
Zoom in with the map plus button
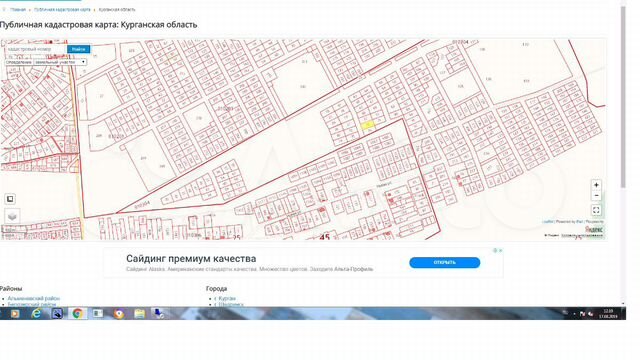tap(596, 185)
